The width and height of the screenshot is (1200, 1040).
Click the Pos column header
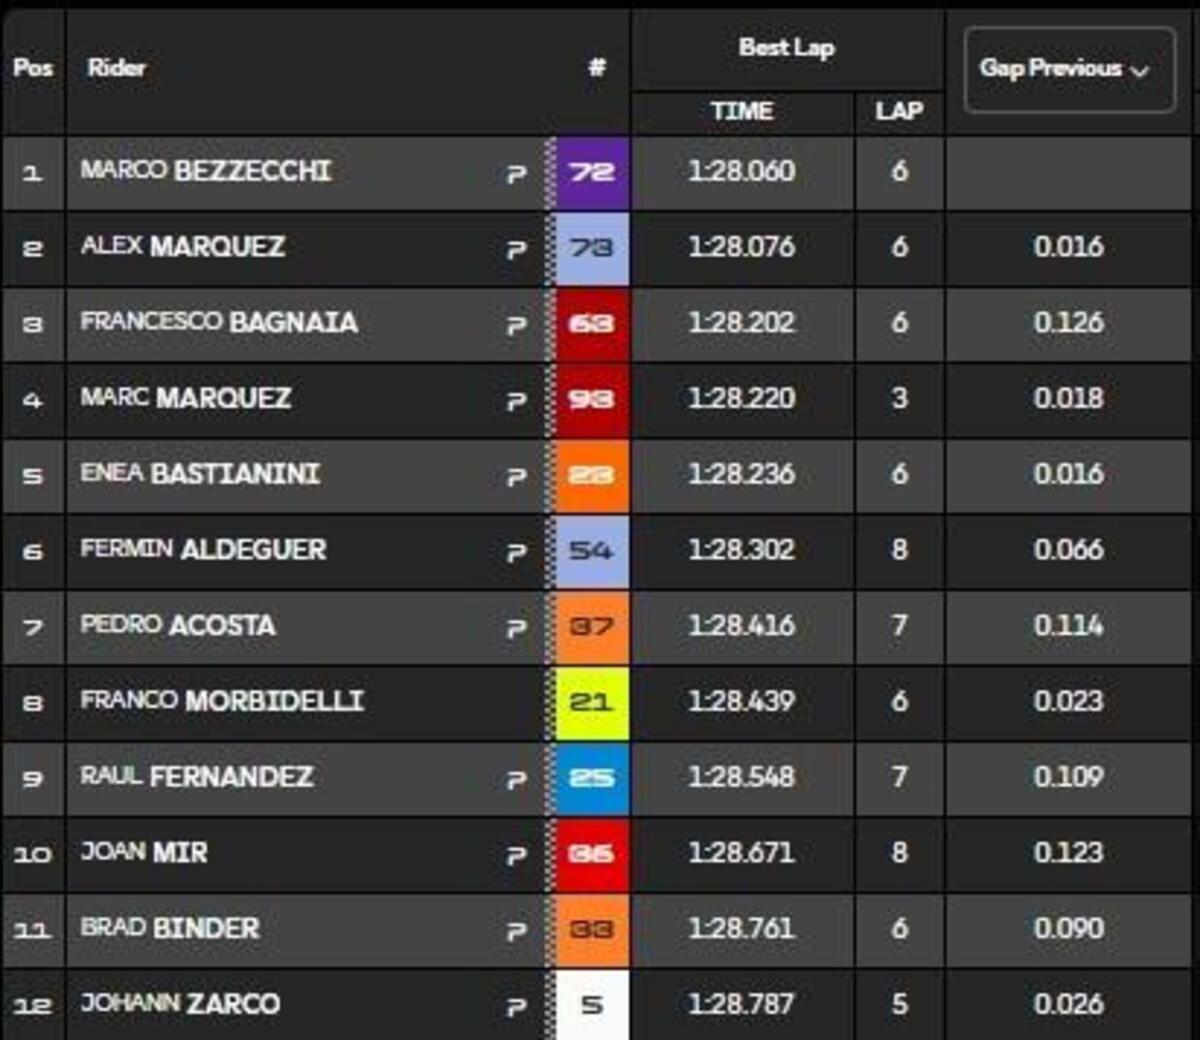33,68
